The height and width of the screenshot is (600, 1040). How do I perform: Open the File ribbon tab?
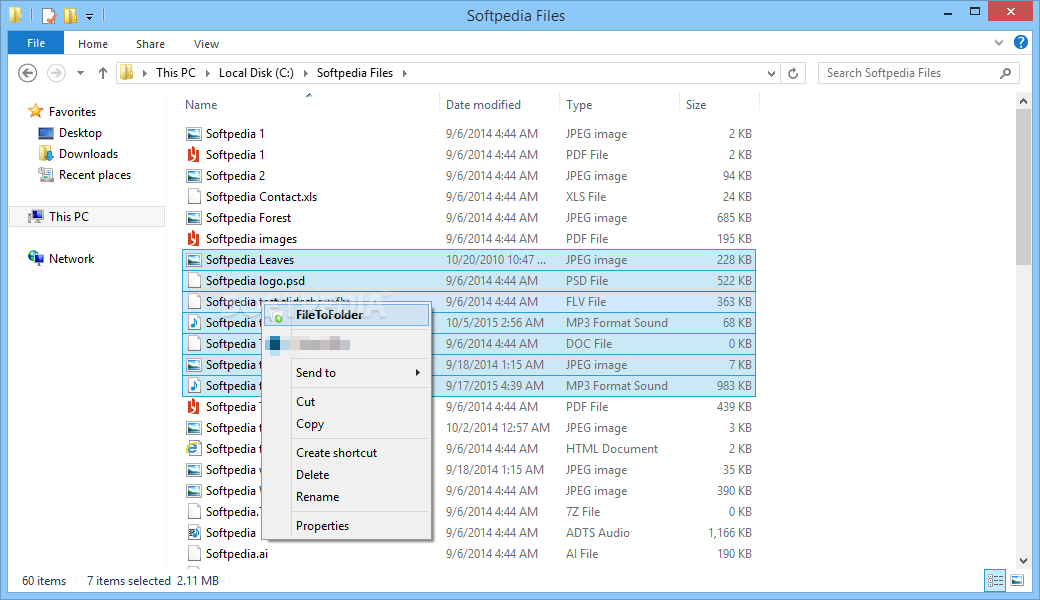[36, 43]
